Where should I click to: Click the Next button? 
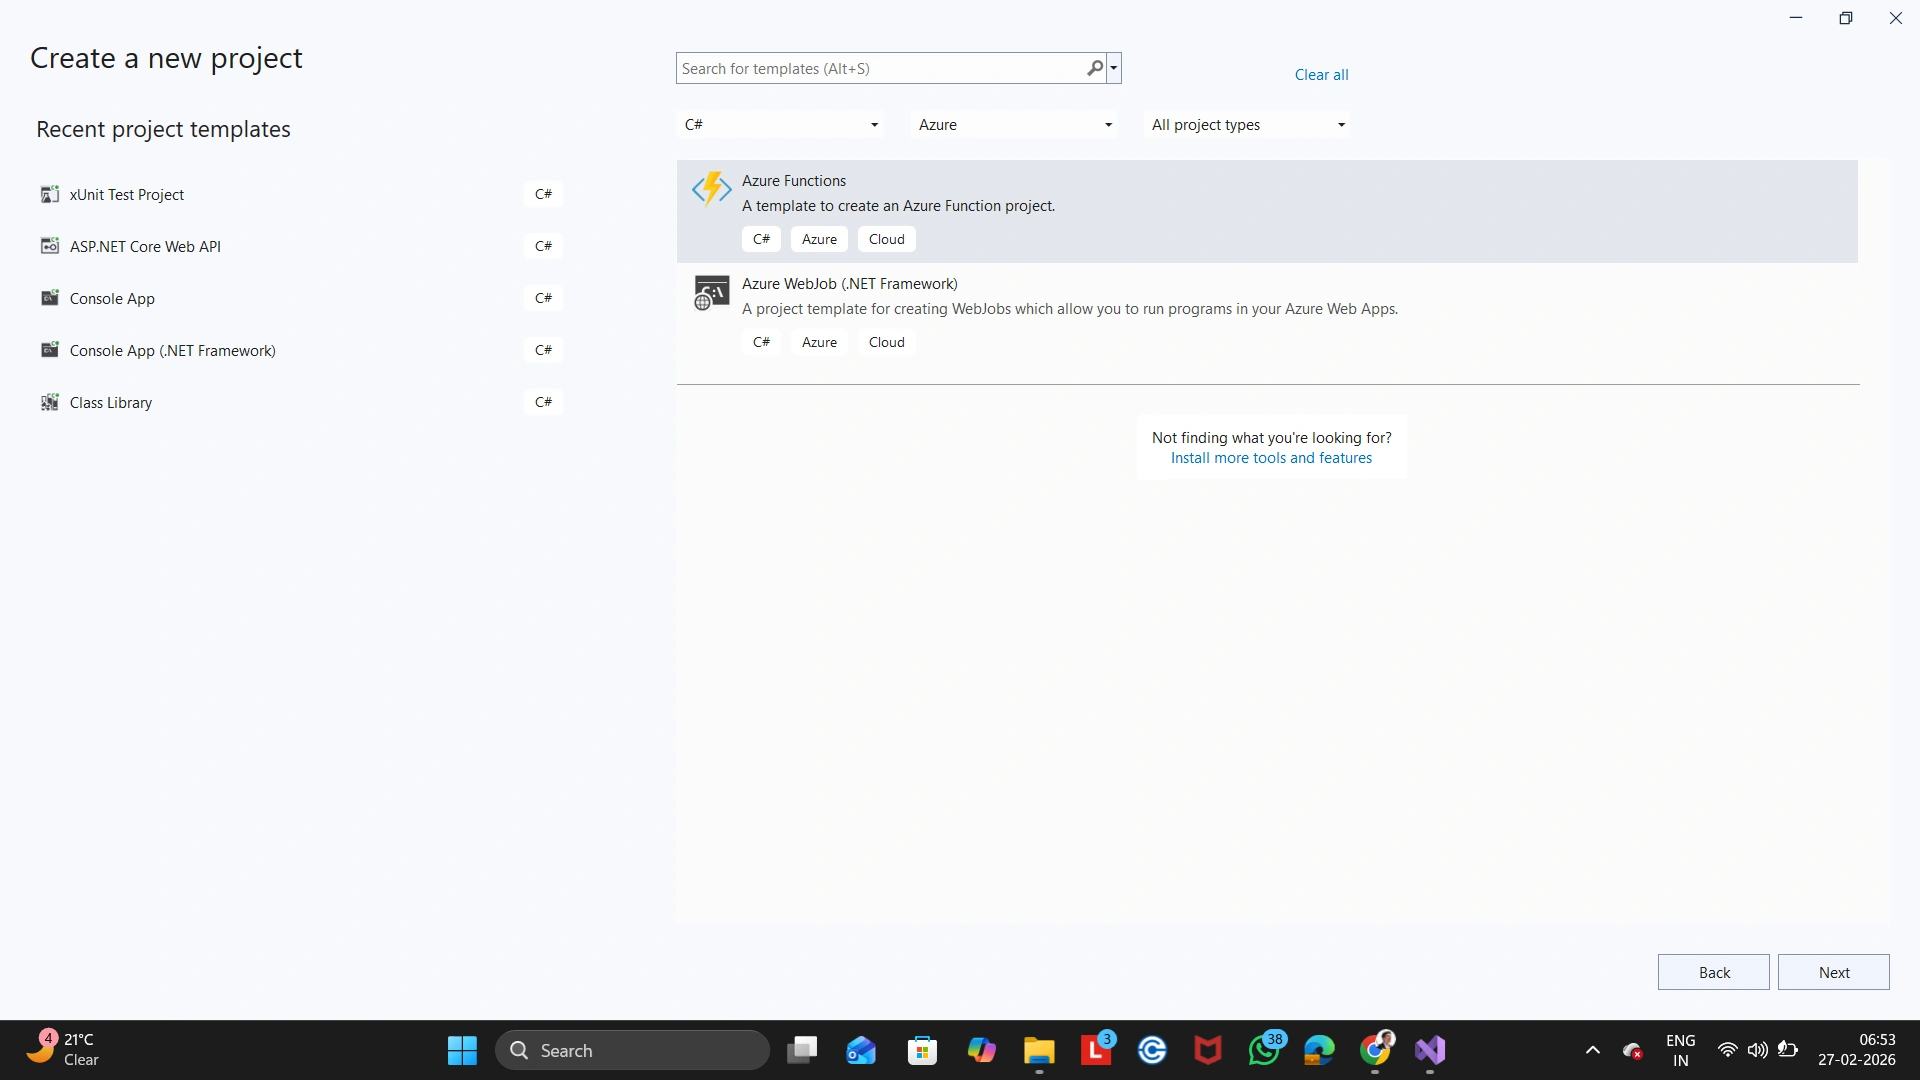(x=1834, y=972)
